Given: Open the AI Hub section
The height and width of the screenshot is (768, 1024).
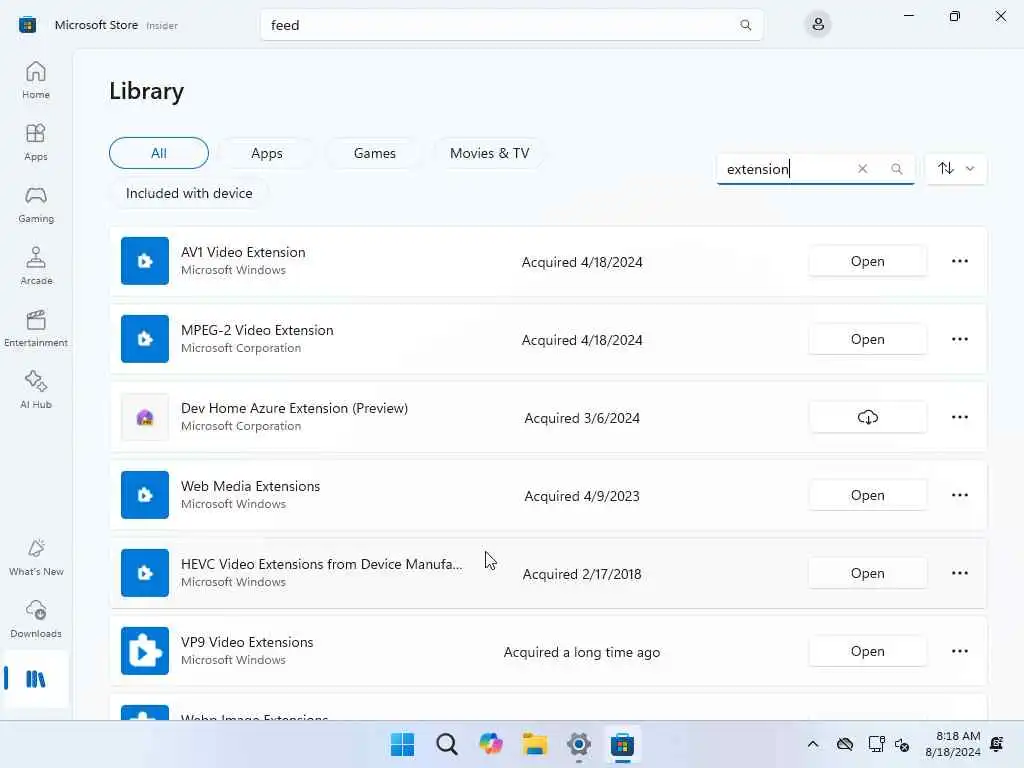Looking at the screenshot, I should click(36, 391).
